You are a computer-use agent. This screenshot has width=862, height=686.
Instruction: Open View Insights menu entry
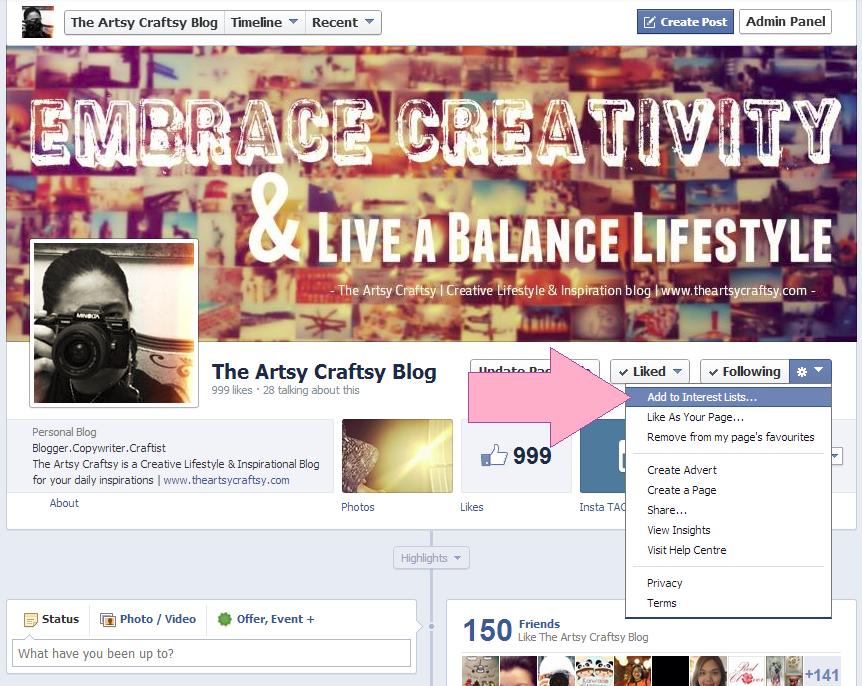(x=728, y=530)
